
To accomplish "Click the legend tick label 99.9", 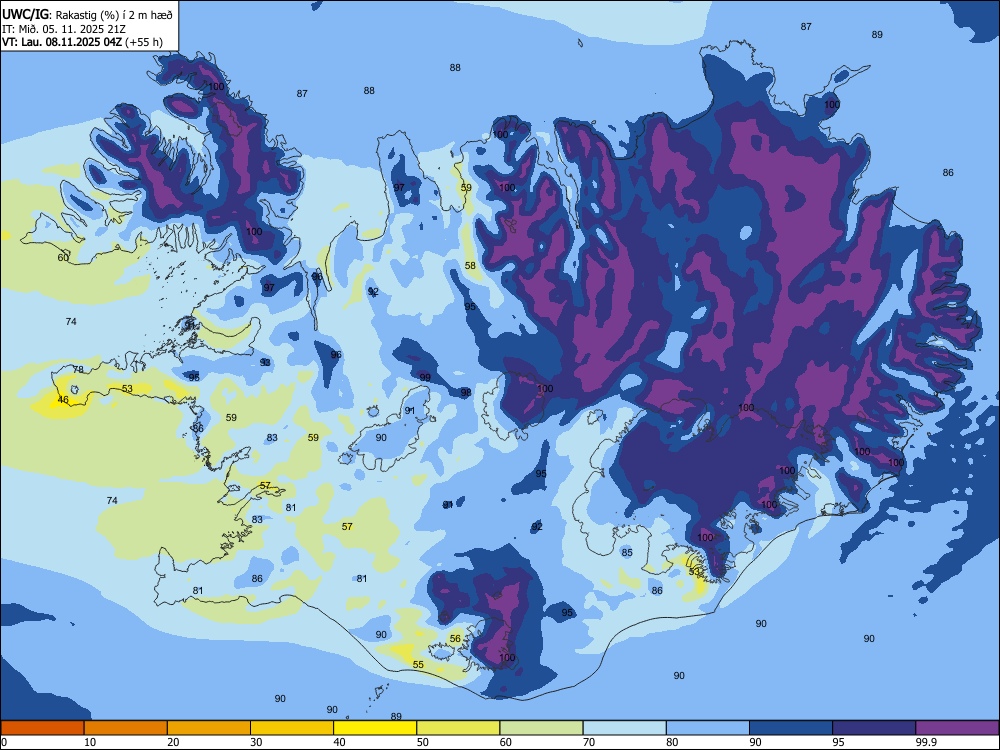I will tap(925, 742).
